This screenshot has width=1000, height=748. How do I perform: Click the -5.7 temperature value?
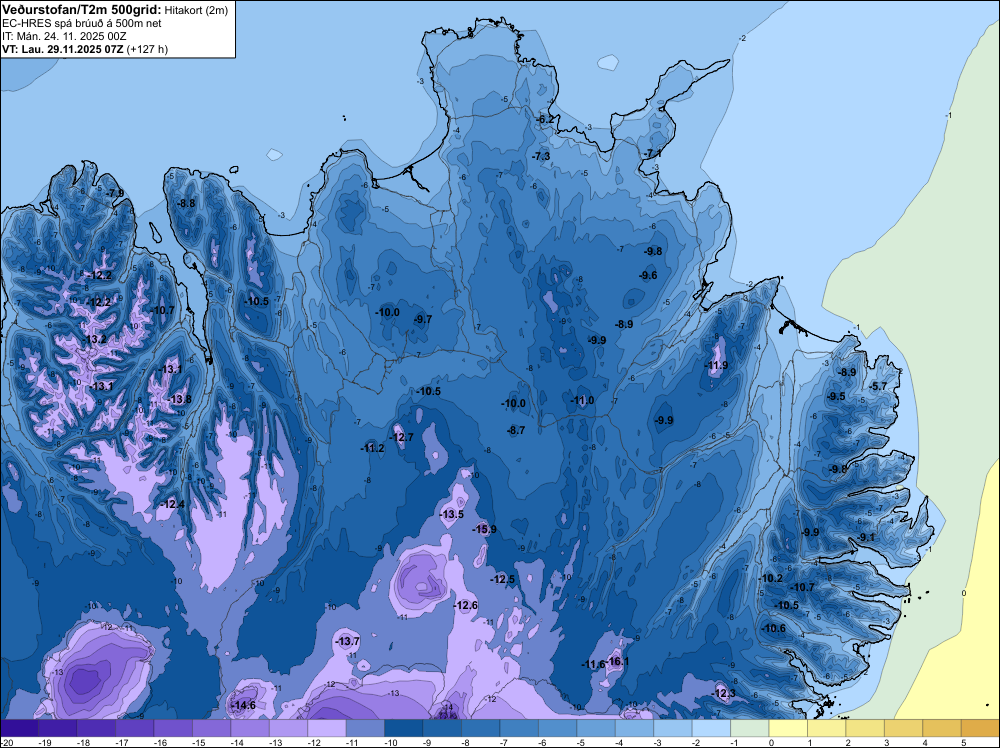tap(878, 386)
